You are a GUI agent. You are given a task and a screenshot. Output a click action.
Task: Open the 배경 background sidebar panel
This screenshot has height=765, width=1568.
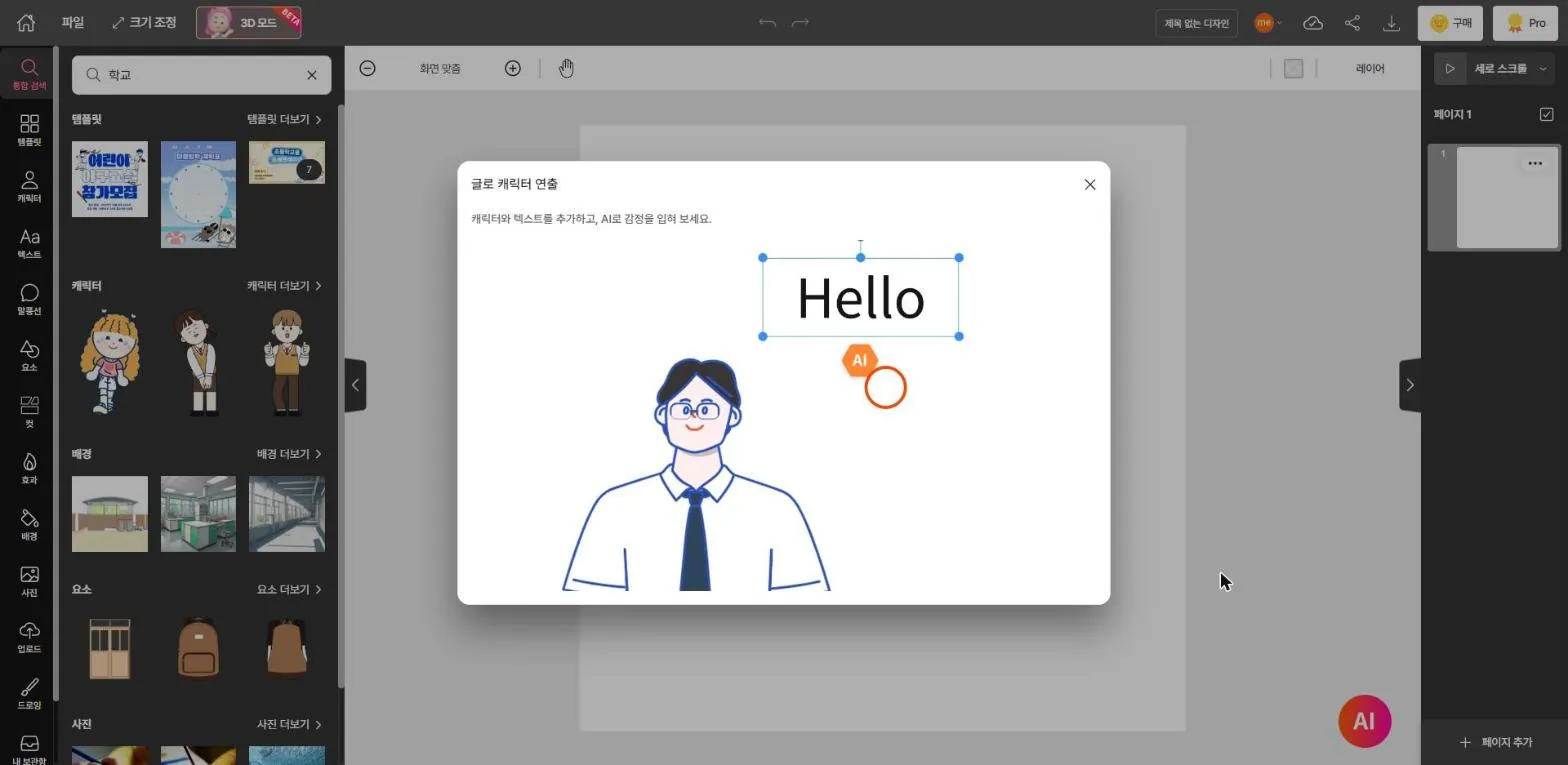pos(29,524)
